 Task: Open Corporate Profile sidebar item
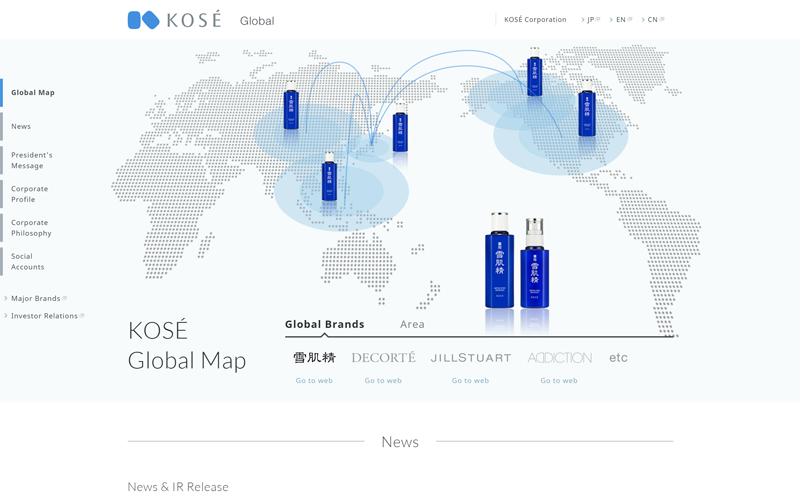coord(30,194)
